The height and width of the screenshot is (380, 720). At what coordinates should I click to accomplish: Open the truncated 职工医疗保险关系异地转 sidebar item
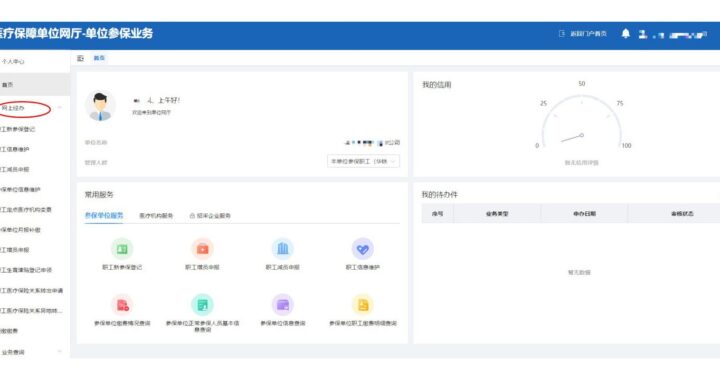31,311
